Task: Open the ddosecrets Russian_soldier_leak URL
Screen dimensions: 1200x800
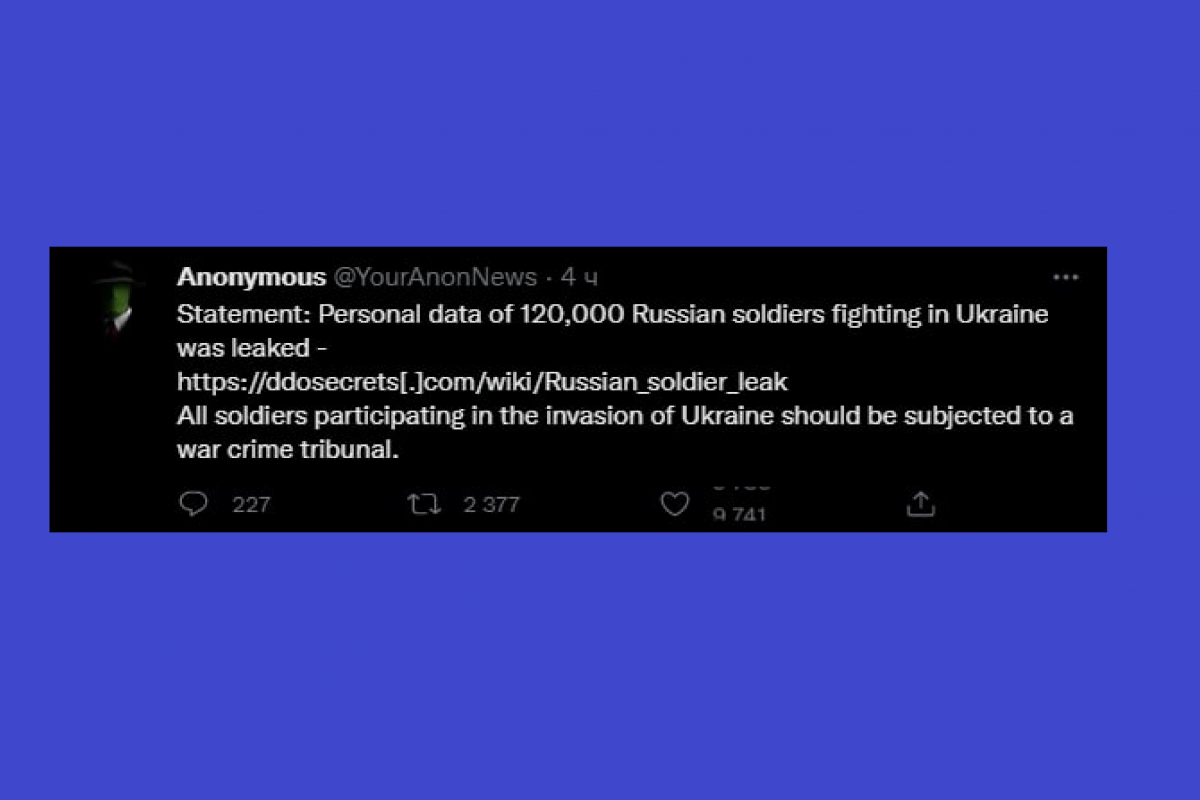Action: pos(482,381)
